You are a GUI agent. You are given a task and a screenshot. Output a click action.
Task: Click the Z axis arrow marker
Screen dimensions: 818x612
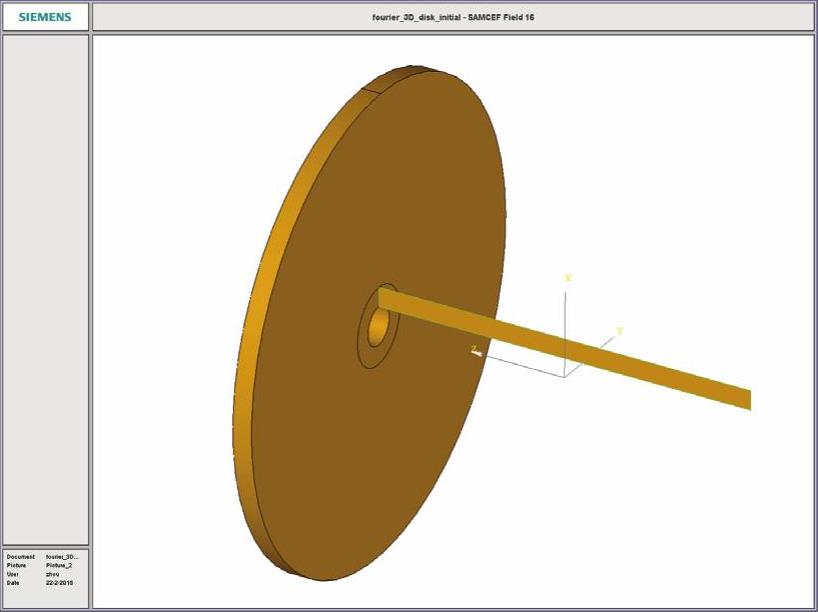pyautogui.click(x=476, y=351)
